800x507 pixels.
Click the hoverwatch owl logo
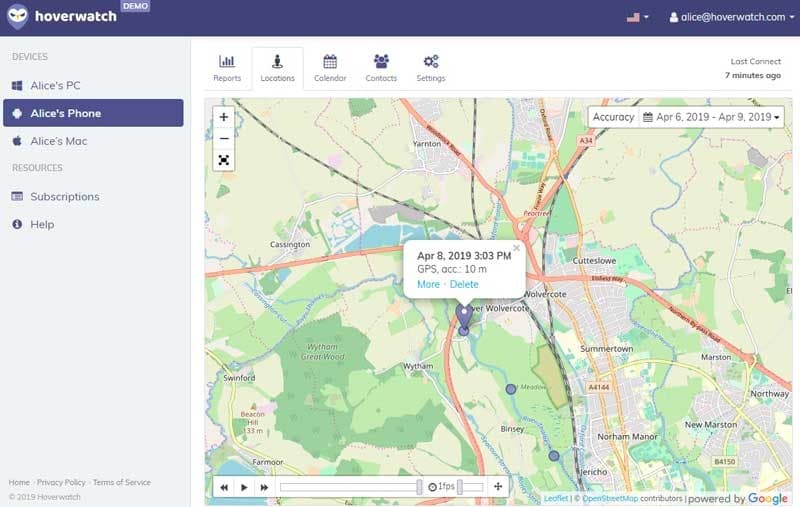(18, 16)
